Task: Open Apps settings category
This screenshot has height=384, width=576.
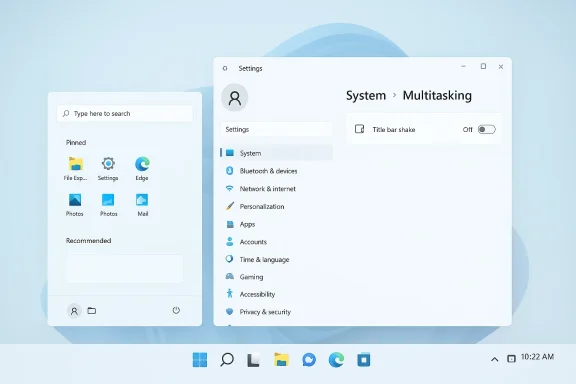Action: pyautogui.click(x=277, y=224)
